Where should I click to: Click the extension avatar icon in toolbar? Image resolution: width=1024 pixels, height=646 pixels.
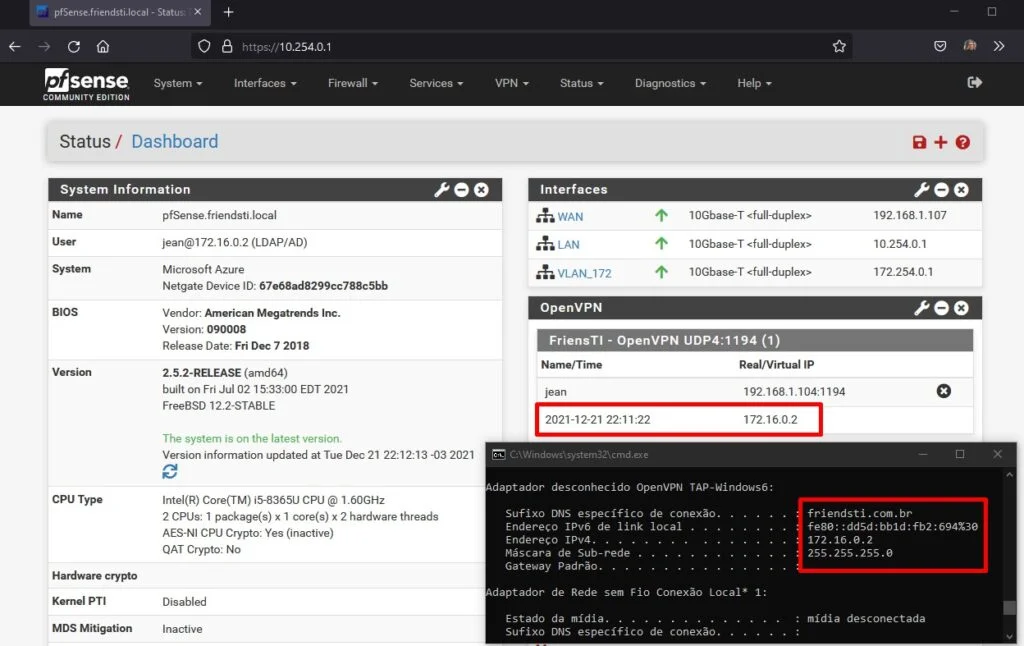pos(970,46)
